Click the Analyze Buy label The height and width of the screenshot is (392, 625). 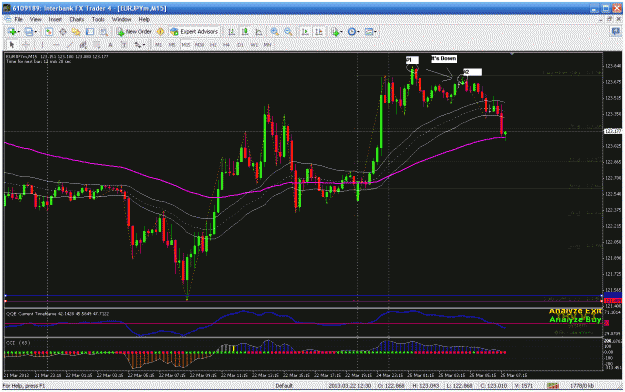(x=575, y=319)
